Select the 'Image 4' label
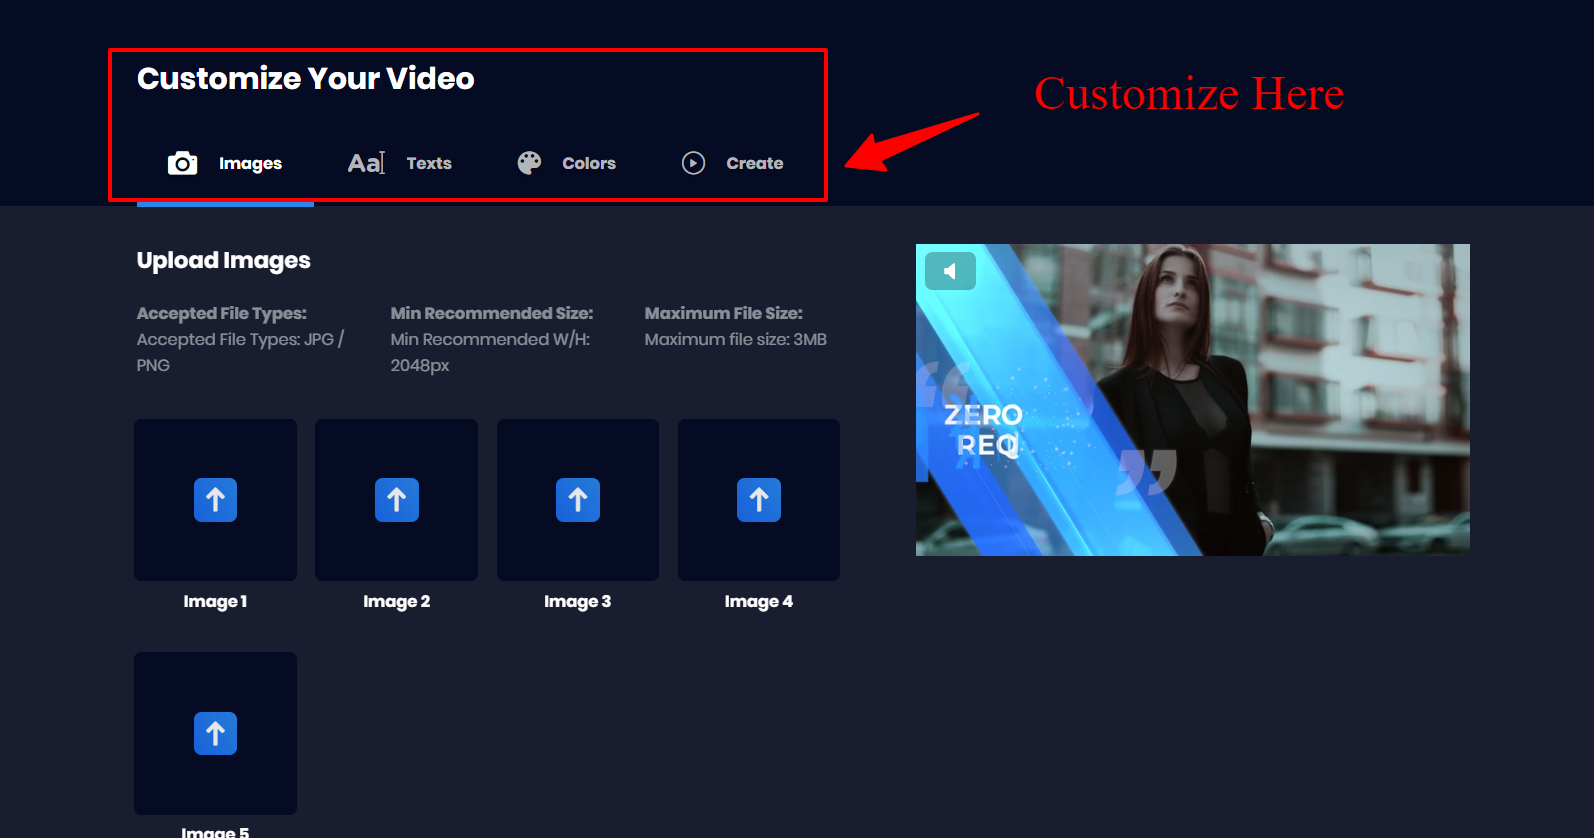This screenshot has height=838, width=1594. coord(759,601)
